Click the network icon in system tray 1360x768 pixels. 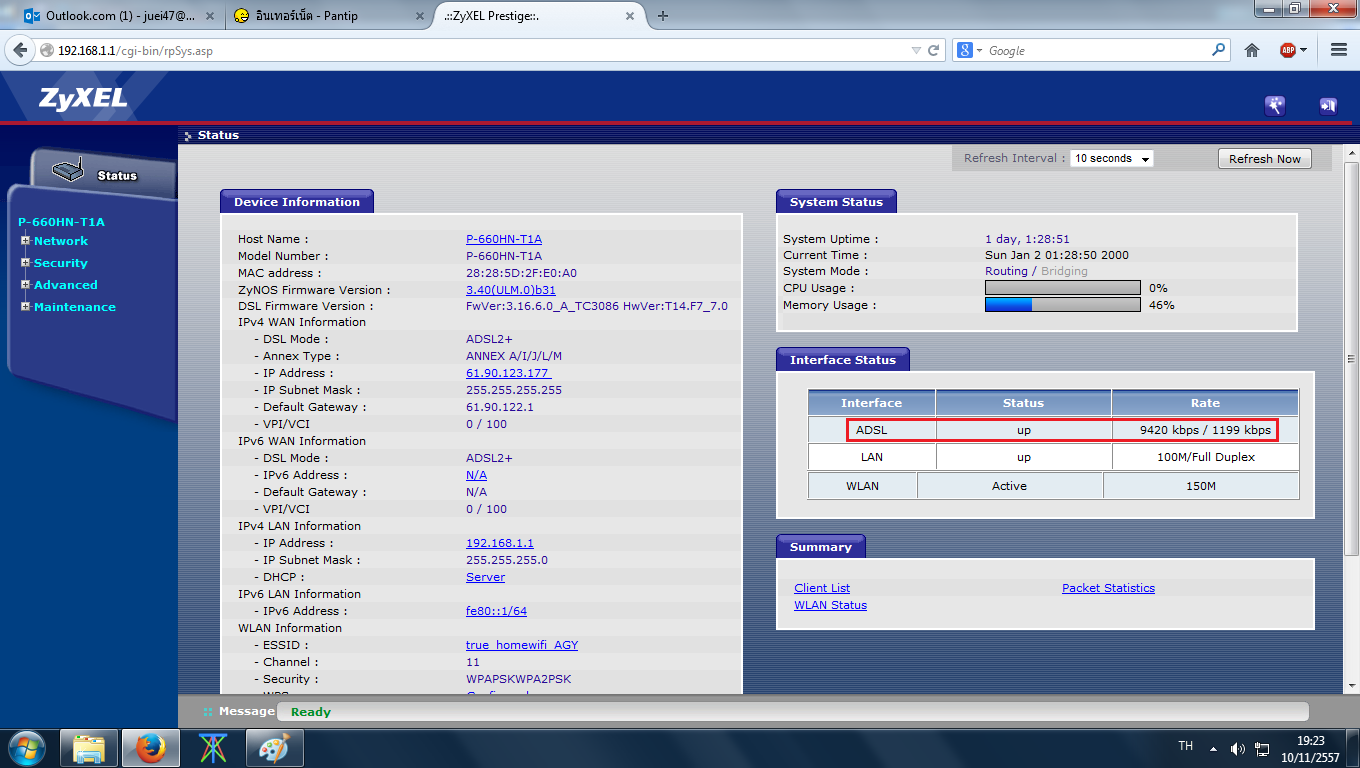point(1262,748)
